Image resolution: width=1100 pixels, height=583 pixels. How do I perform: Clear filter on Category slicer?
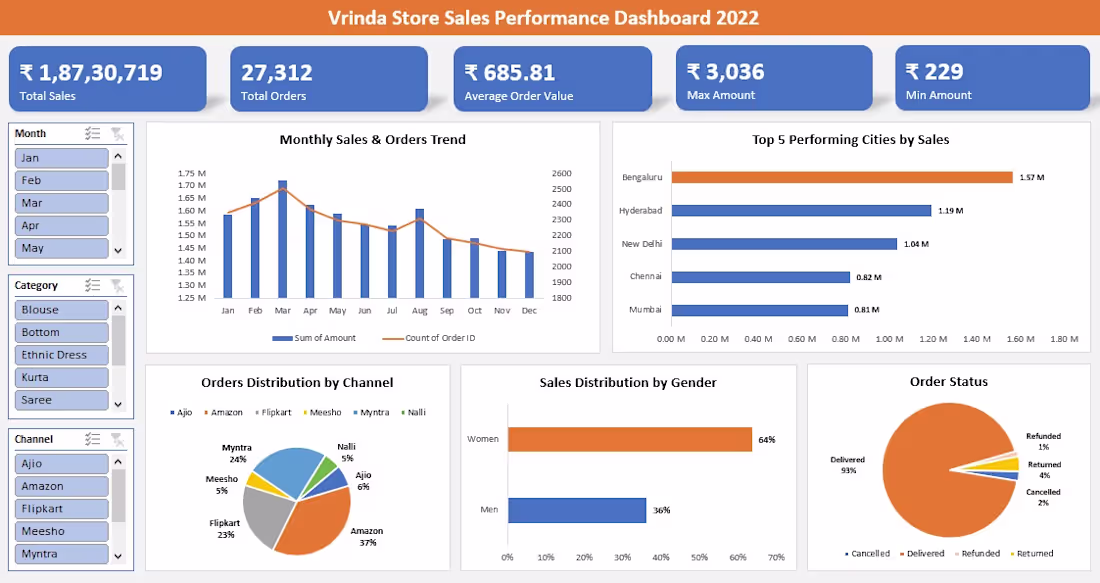[x=117, y=286]
